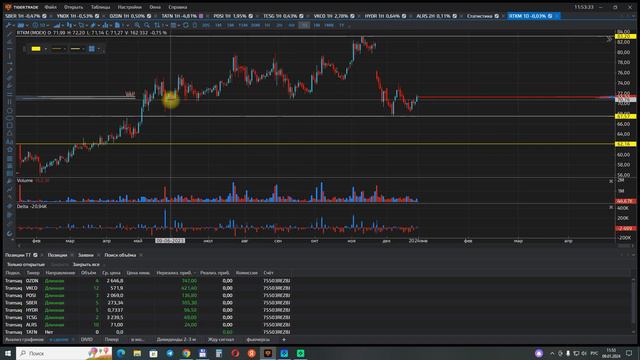
Task: Click the shopping cart trading icon
Action: tap(81, 25)
